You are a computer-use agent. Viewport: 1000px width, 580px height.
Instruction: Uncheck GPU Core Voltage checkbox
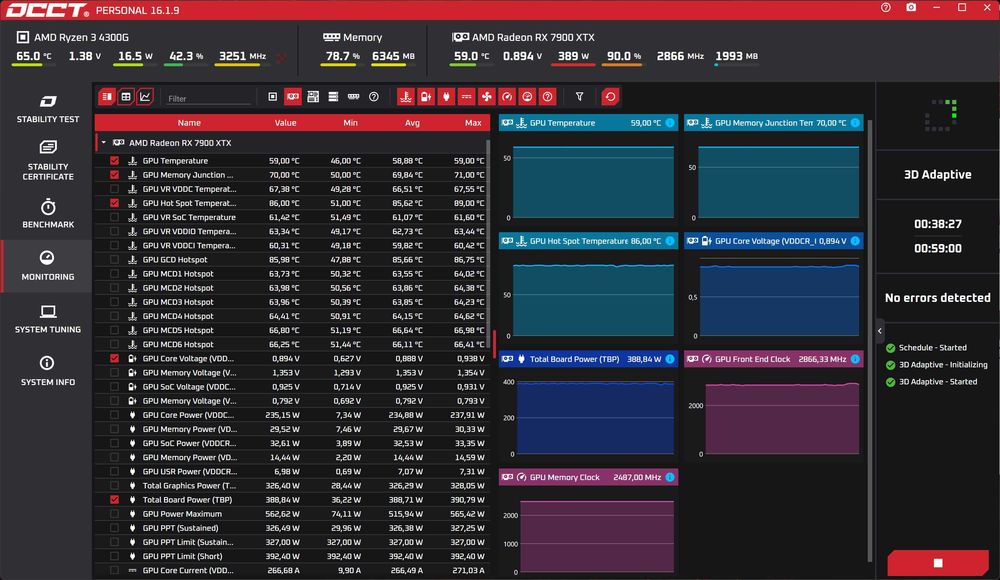pyautogui.click(x=114, y=359)
